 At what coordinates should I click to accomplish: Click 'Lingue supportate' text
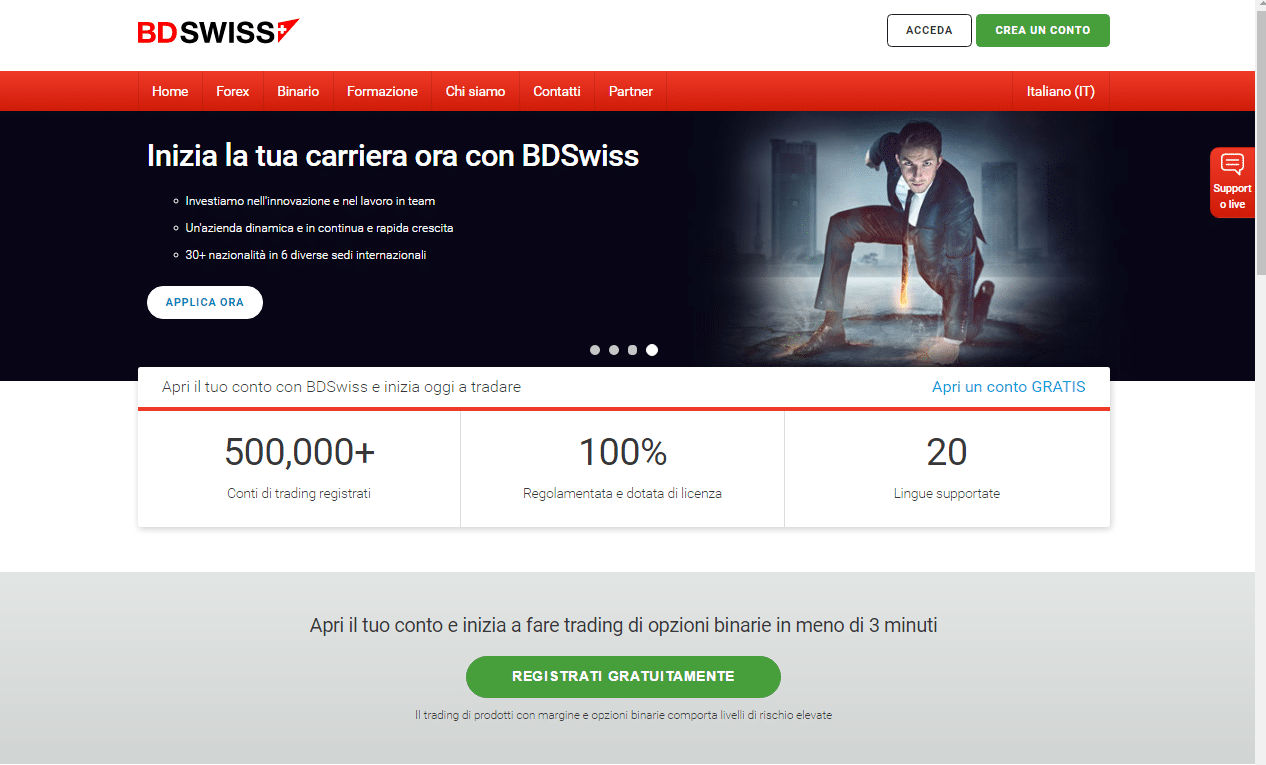947,493
